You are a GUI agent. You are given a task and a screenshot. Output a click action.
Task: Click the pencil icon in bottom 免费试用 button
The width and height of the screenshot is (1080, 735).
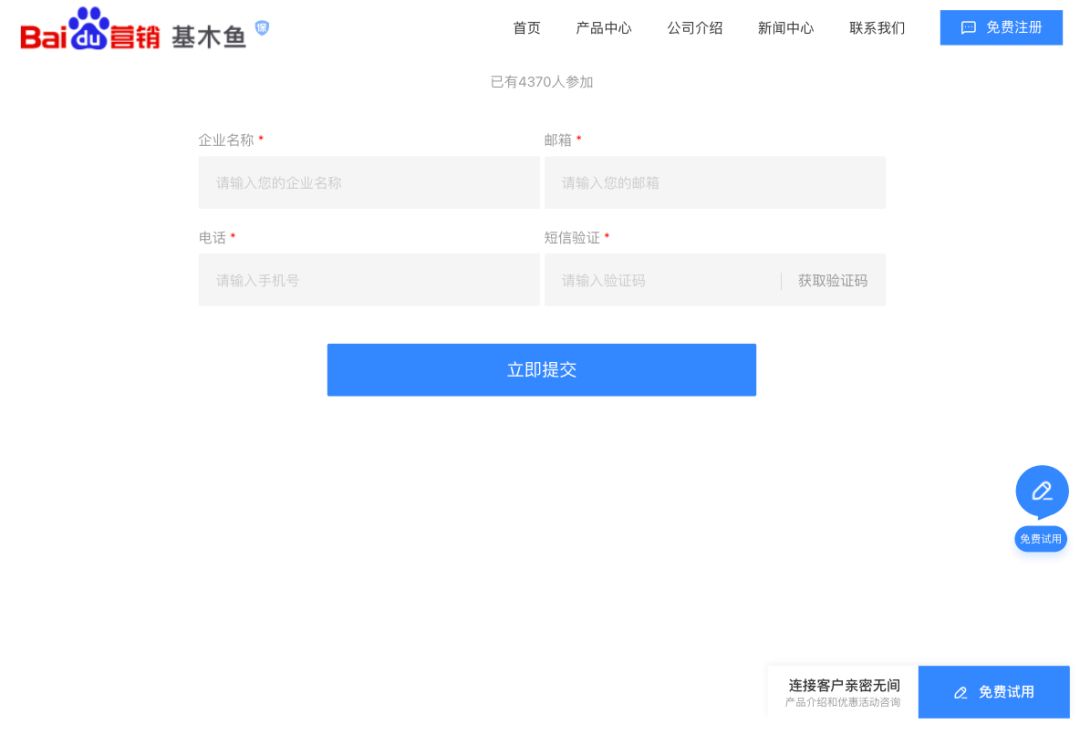click(960, 692)
